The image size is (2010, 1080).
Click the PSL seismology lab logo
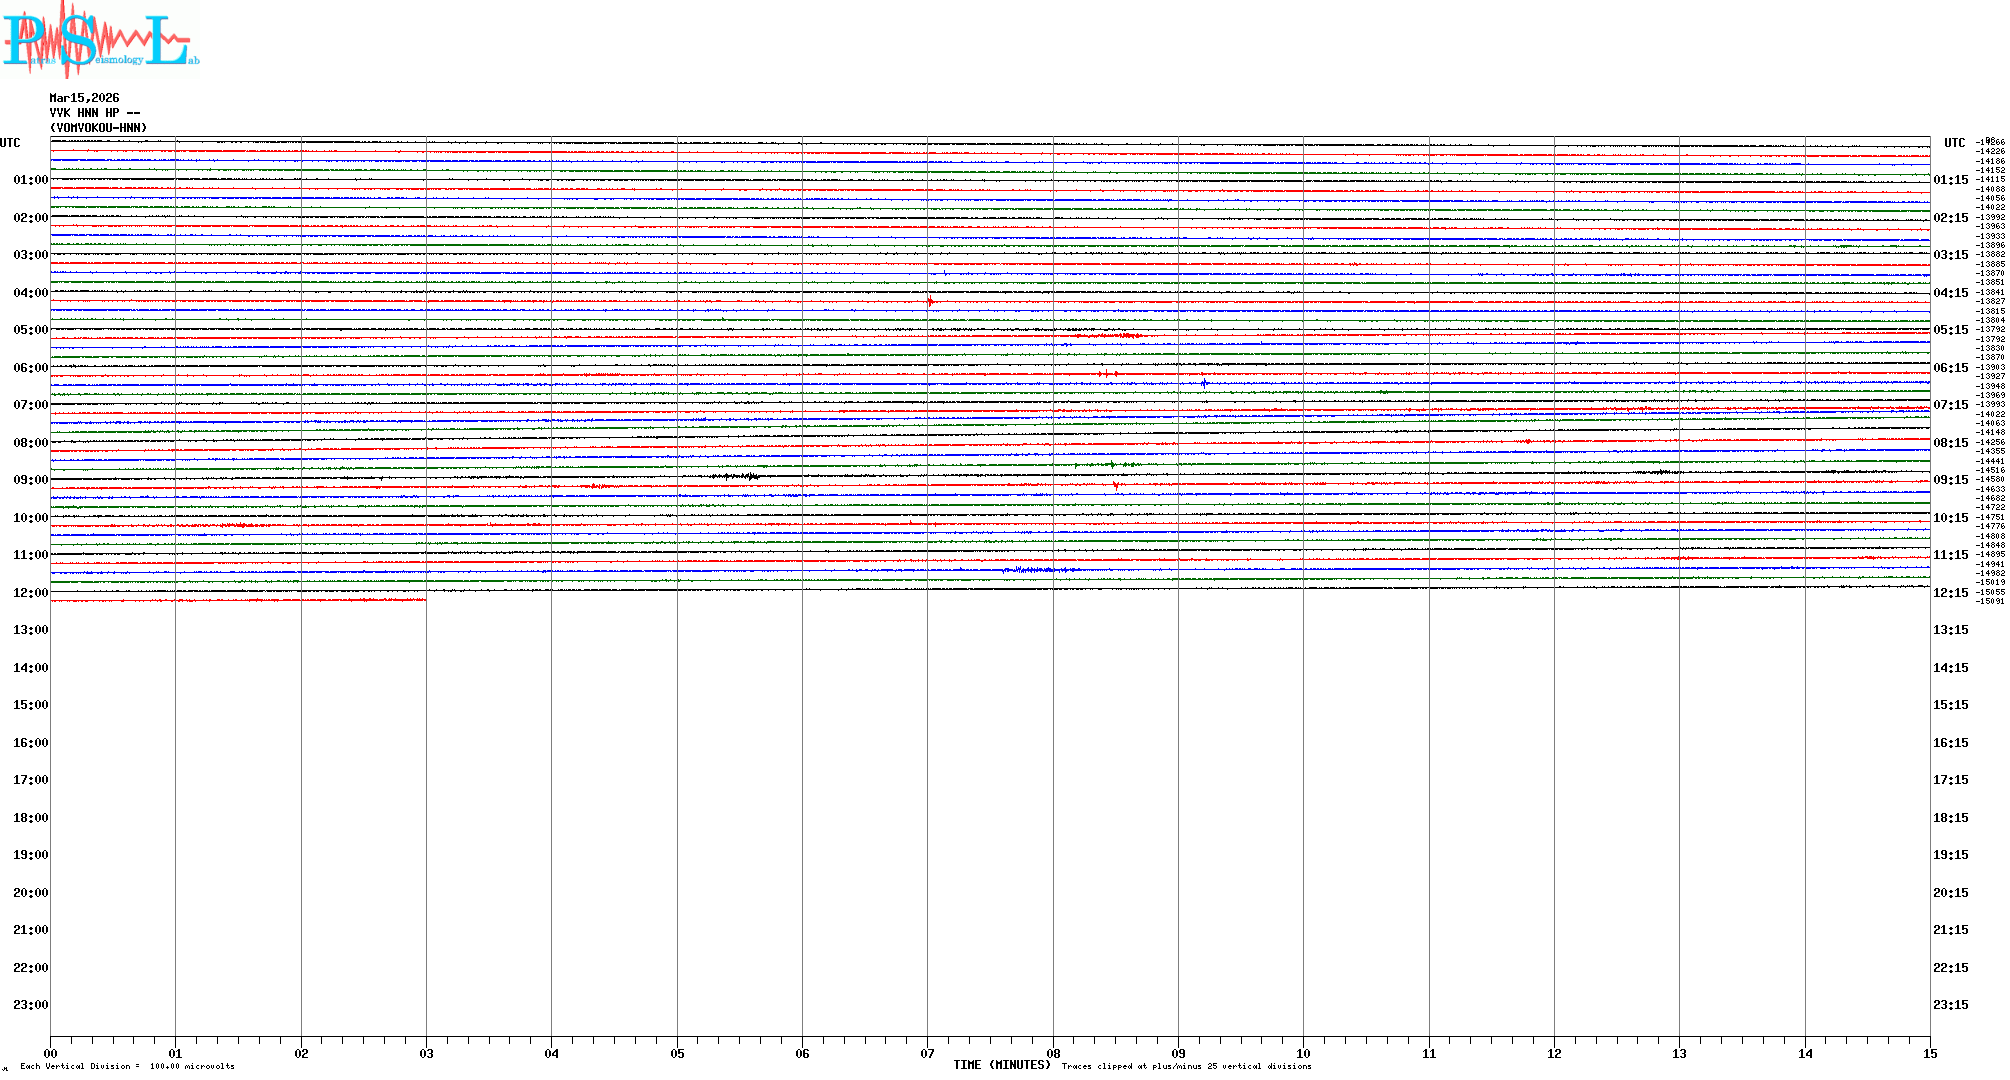(x=100, y=40)
